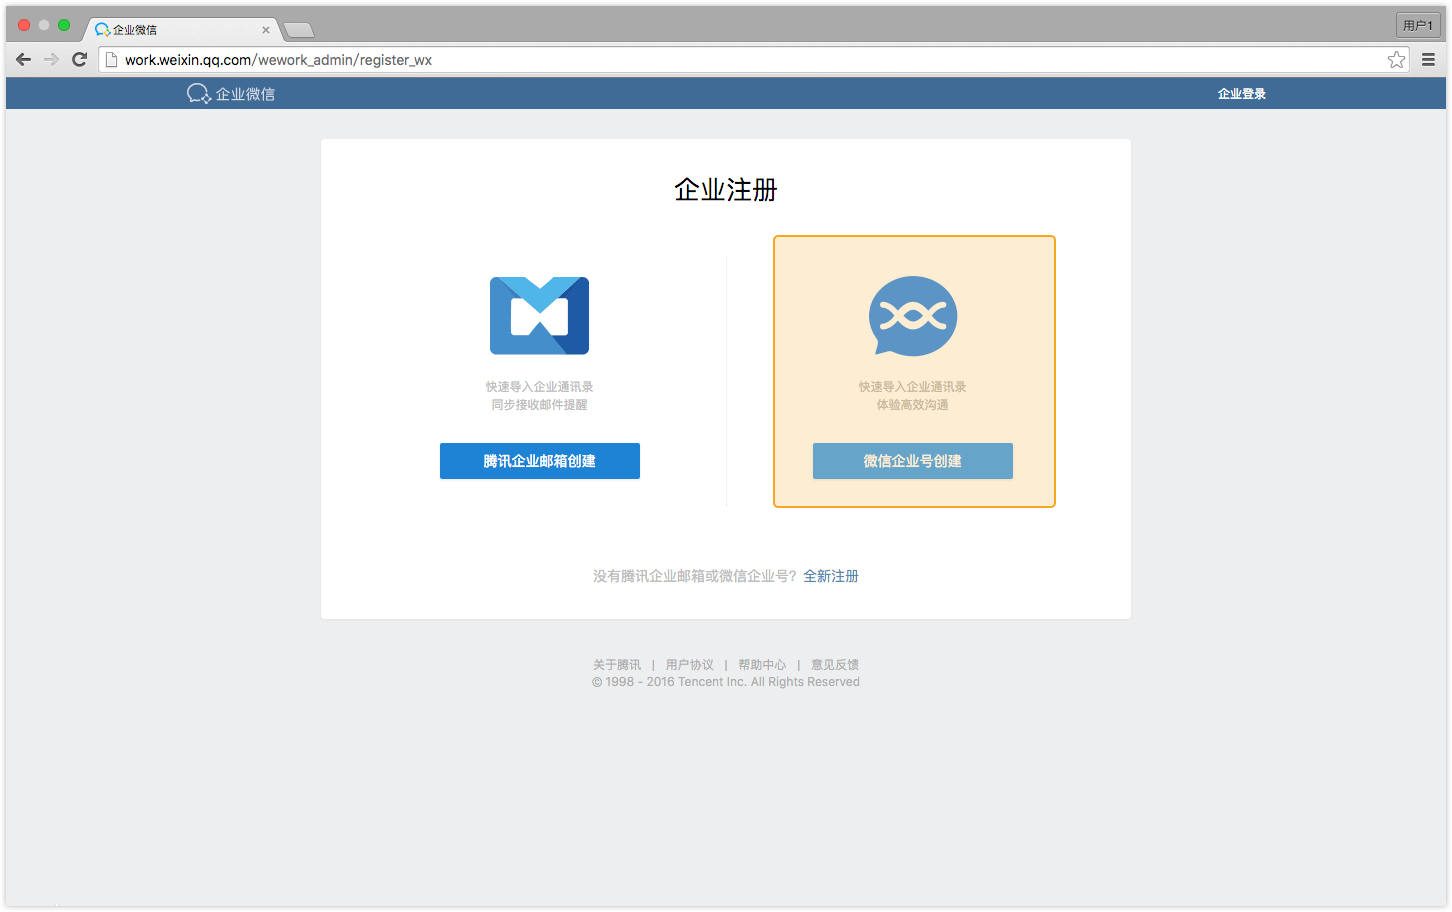The width and height of the screenshot is (1452, 912).
Task: Click the 体验高效沟通 description text
Action: point(913,405)
